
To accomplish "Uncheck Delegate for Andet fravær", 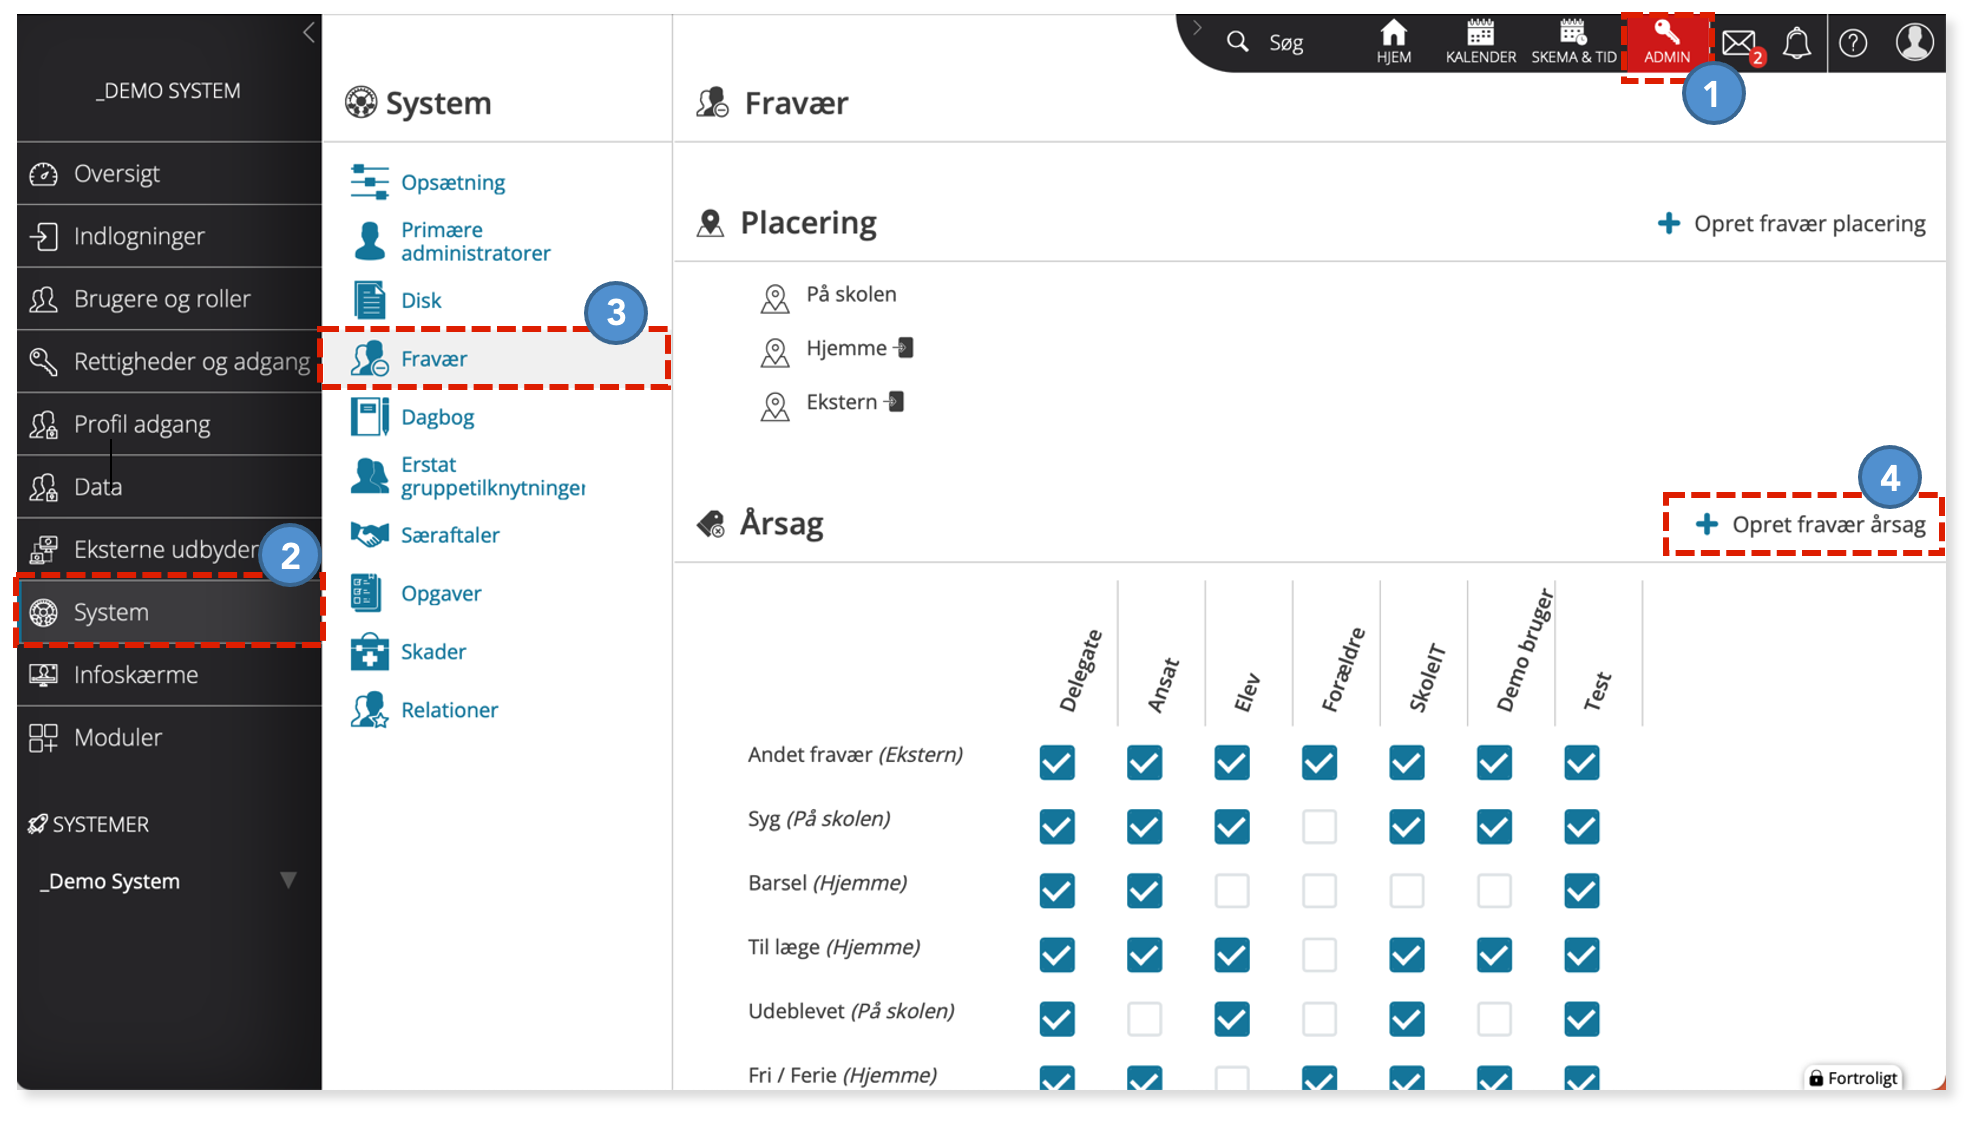I will 1056,763.
